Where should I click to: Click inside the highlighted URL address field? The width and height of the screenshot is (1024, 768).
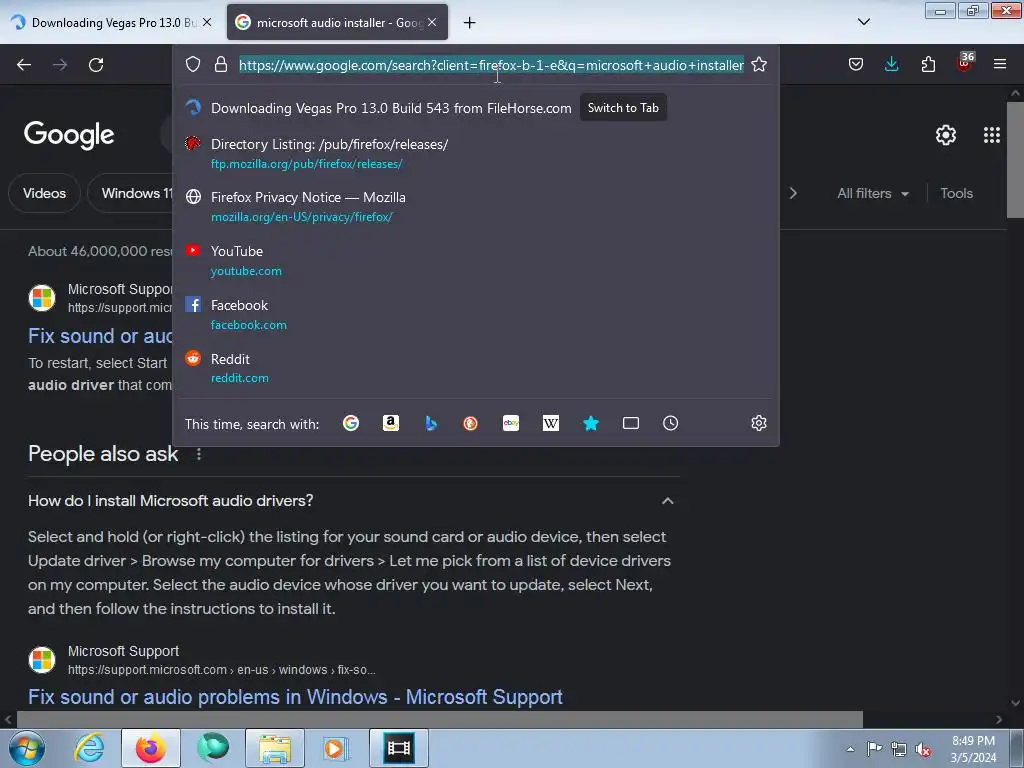491,65
